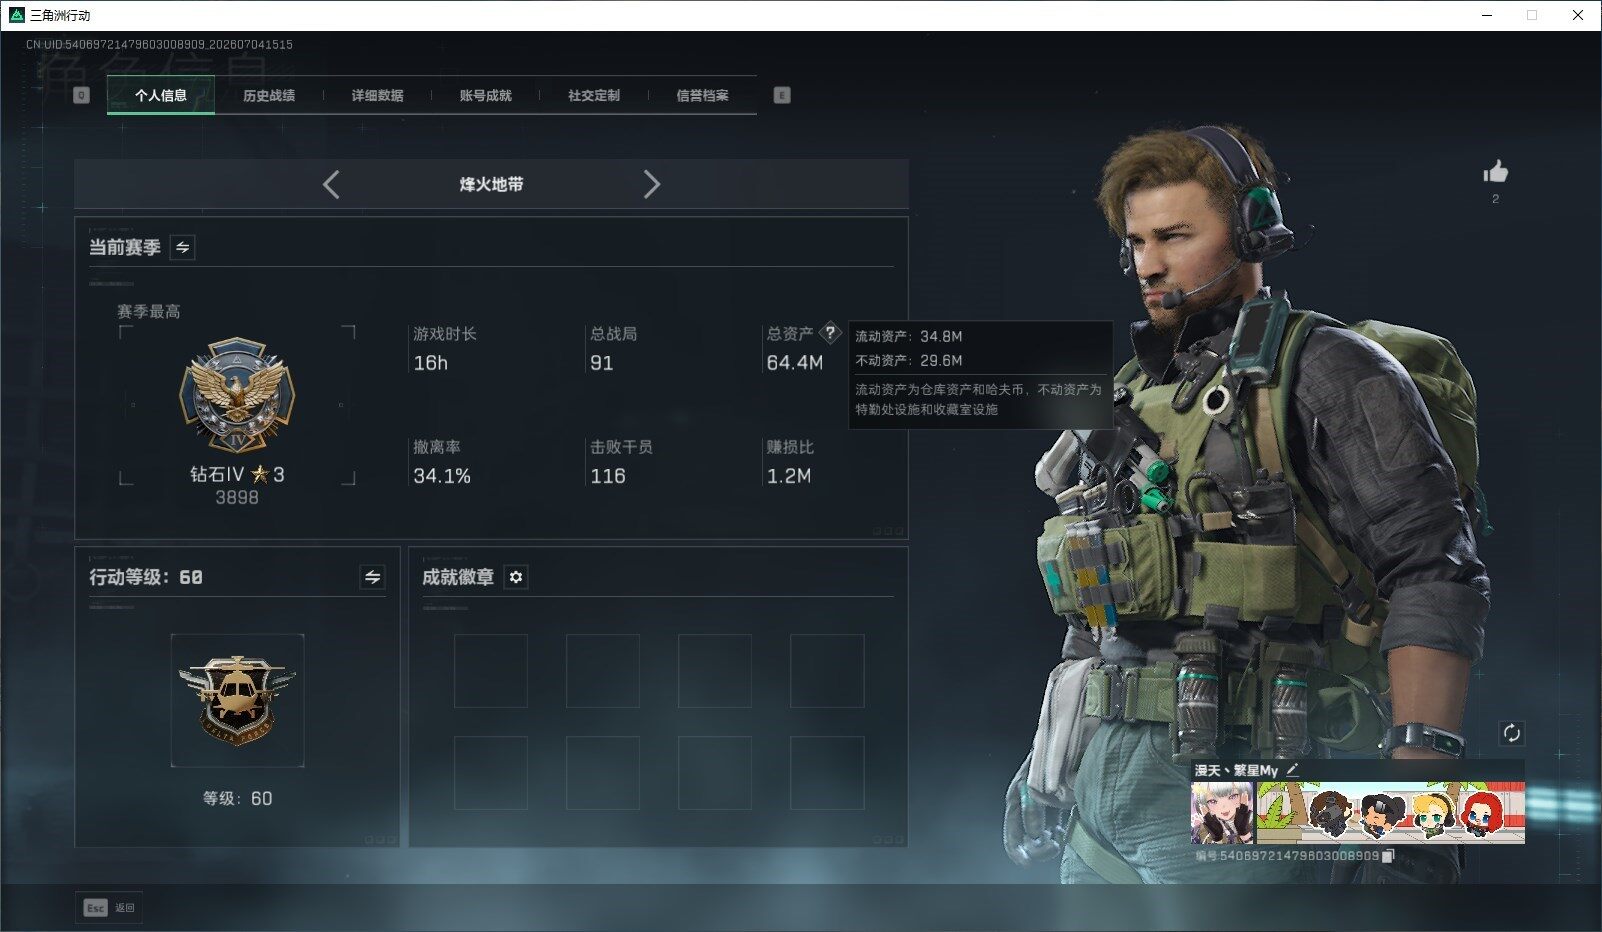This screenshot has width=1602, height=932.
Task: Switch to the next game mode arrow
Action: point(652,184)
